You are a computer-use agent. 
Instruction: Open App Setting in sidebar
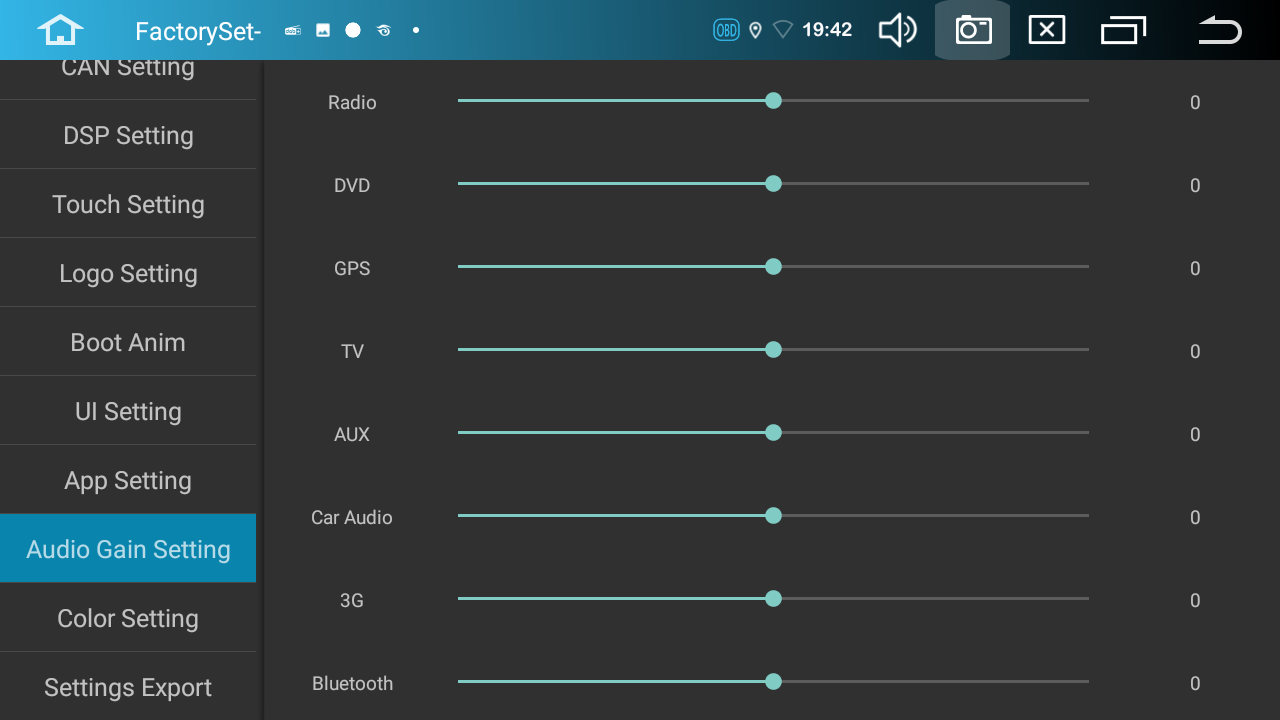(128, 480)
